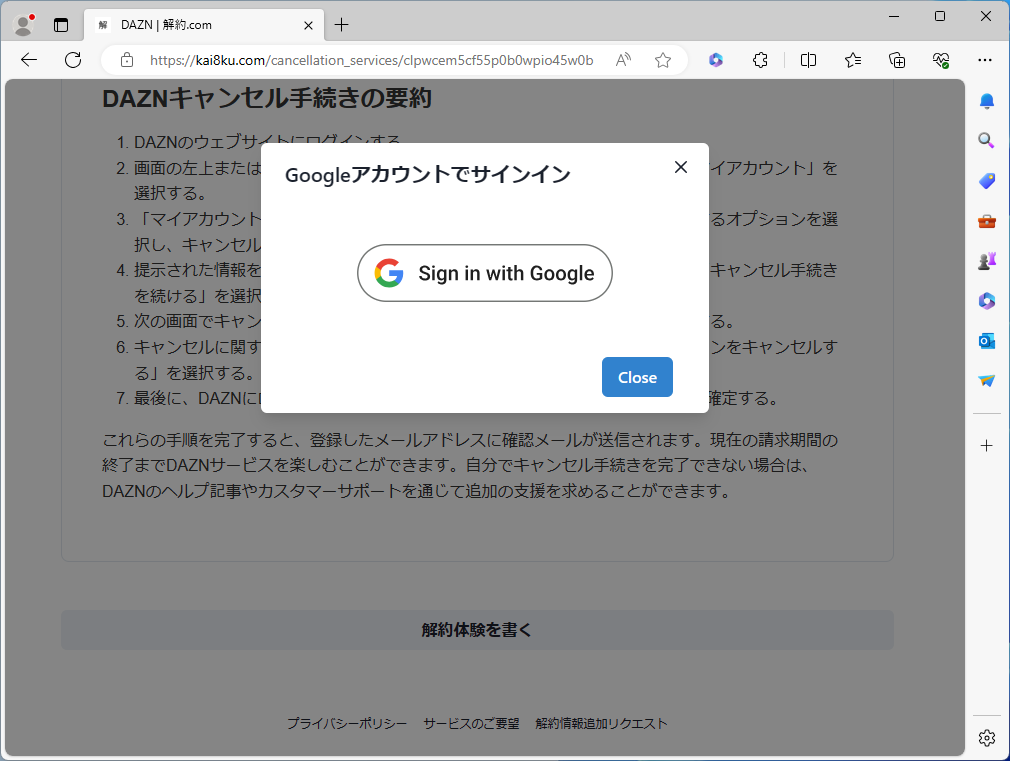Open notifications from the Edge sidebar
The image size is (1010, 761).
coord(986,100)
